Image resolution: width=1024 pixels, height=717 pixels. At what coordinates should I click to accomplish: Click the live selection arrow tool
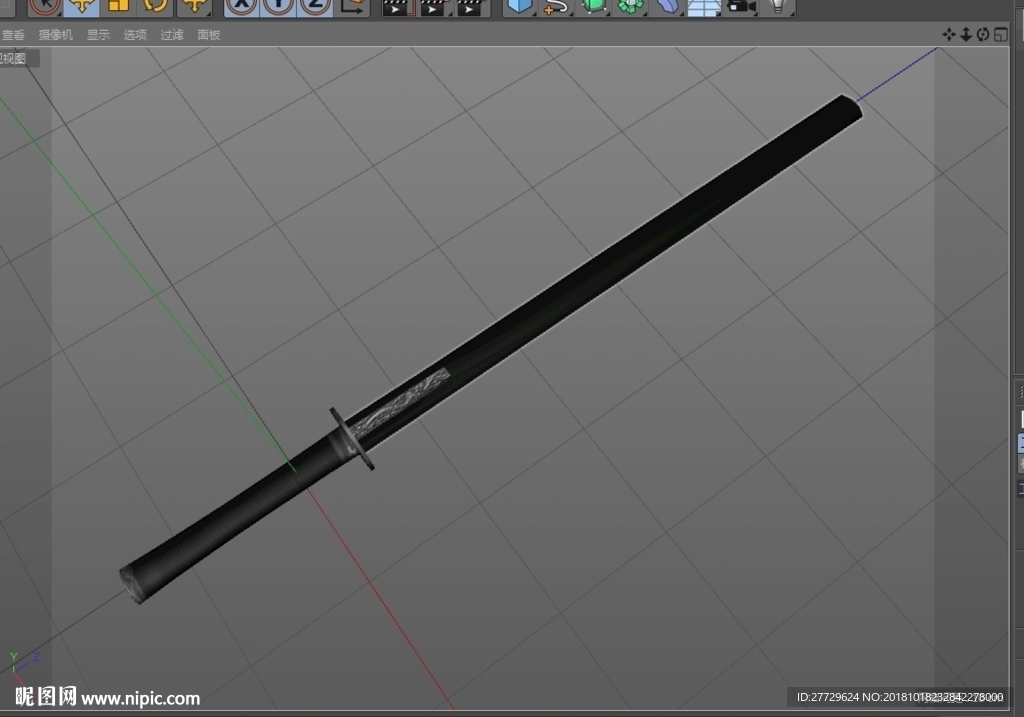[45, 6]
